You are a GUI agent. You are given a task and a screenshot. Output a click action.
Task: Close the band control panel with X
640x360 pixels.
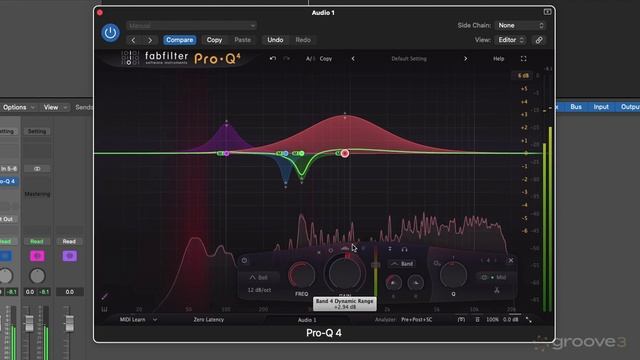coord(511,260)
